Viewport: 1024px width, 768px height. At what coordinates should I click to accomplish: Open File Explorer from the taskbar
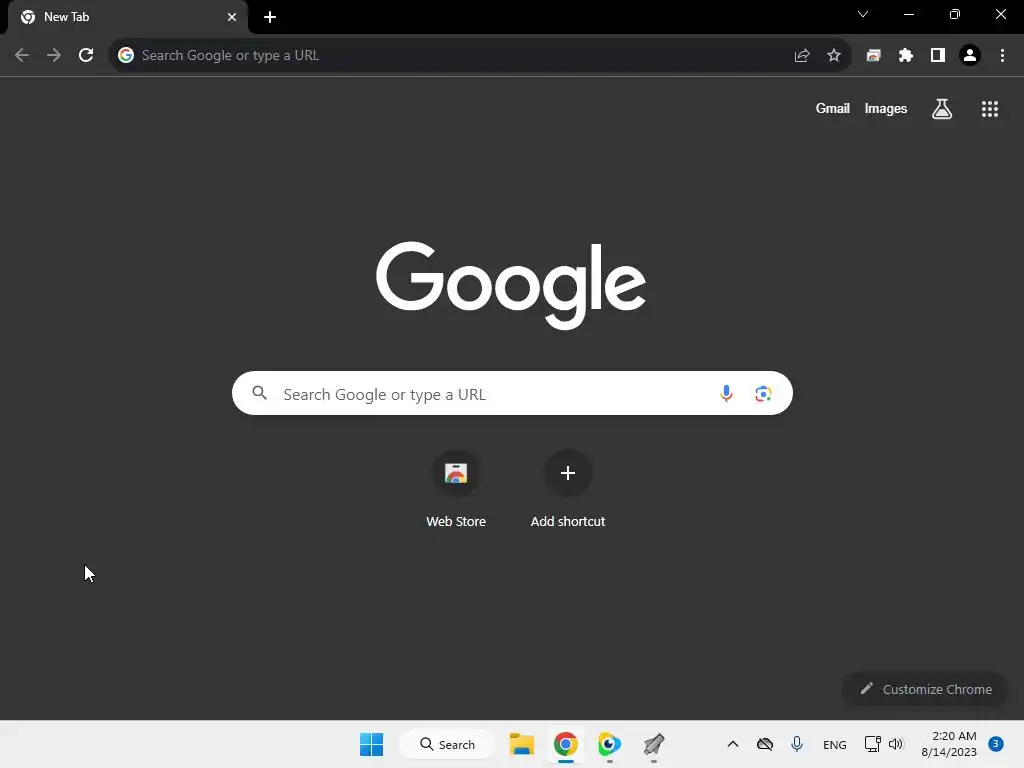(x=522, y=744)
